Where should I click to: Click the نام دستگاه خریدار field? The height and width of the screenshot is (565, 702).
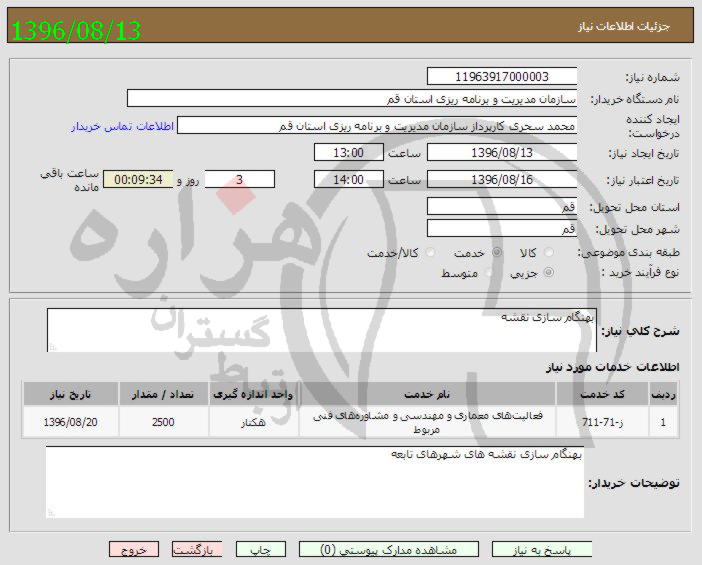pyautogui.click(x=352, y=98)
